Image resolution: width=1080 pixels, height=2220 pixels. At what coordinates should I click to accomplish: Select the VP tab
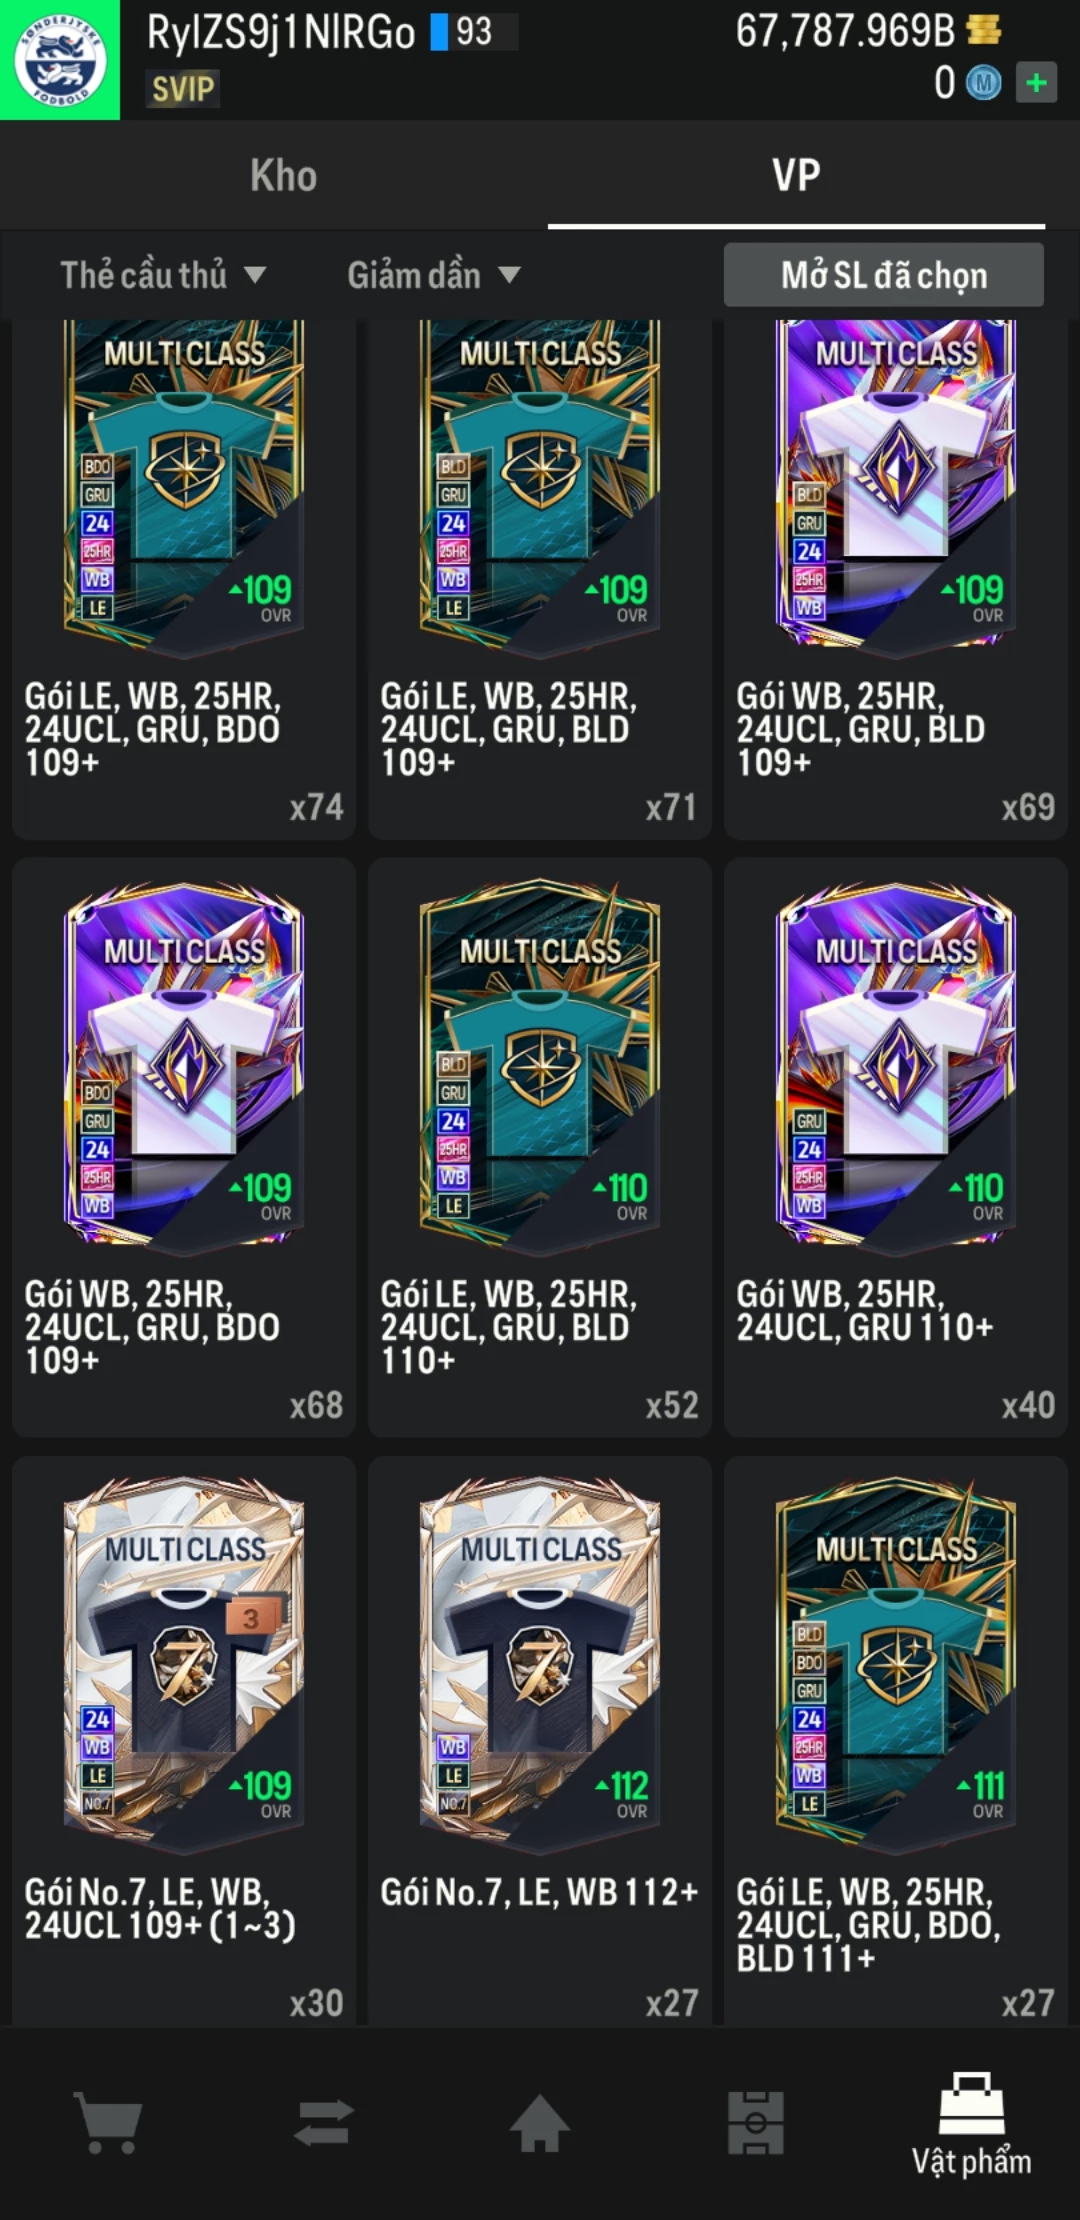(x=796, y=175)
